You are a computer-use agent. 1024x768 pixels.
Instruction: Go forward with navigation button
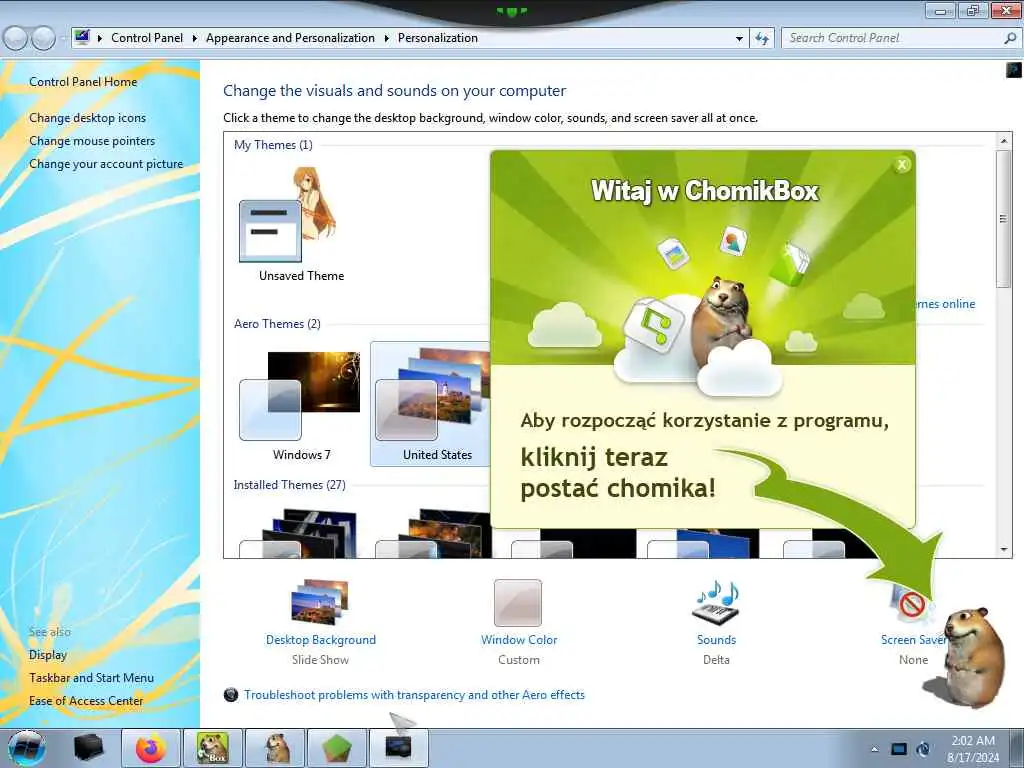(x=44, y=39)
